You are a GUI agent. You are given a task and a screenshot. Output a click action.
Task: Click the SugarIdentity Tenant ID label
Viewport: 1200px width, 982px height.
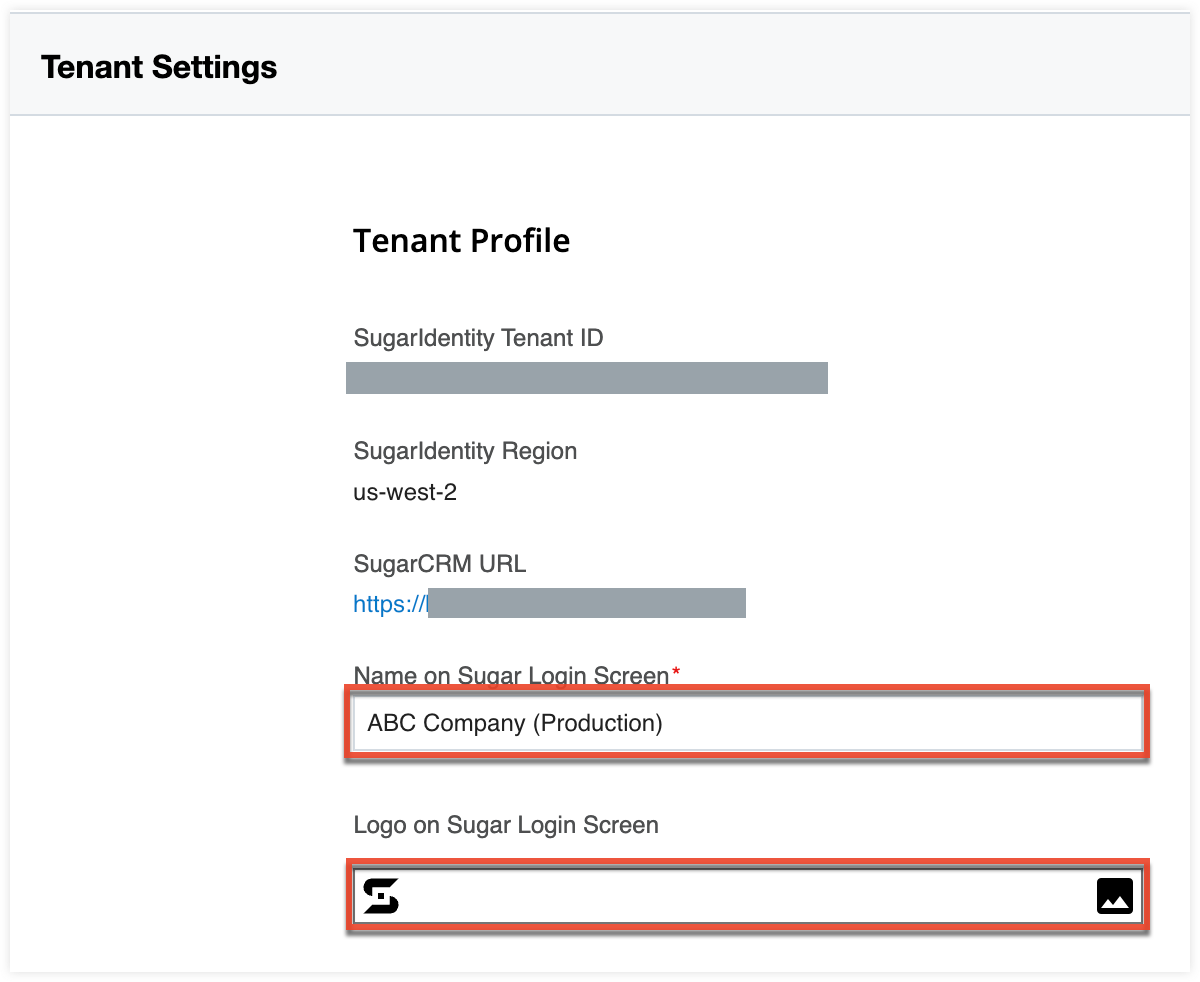[479, 338]
